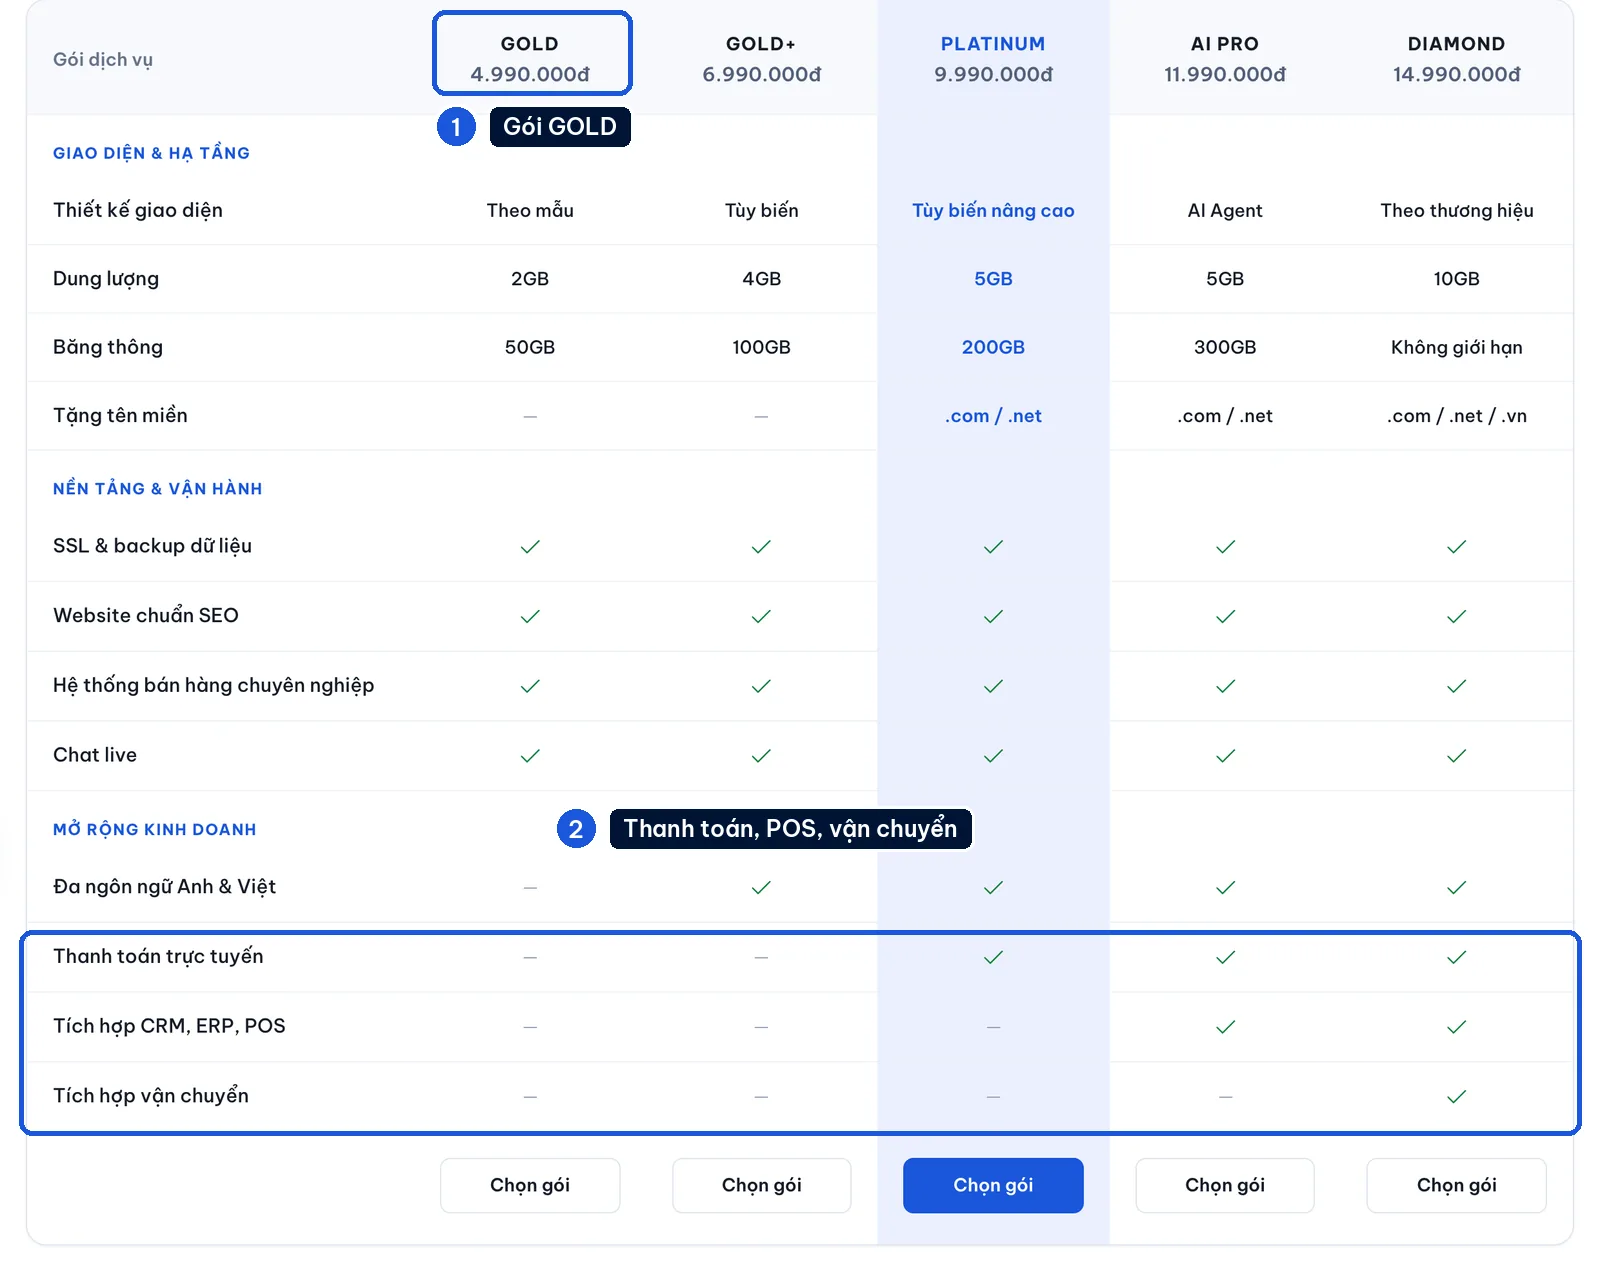Click the Theo thương hiệu cell
This screenshot has height=1265, width=1600.
(1456, 210)
